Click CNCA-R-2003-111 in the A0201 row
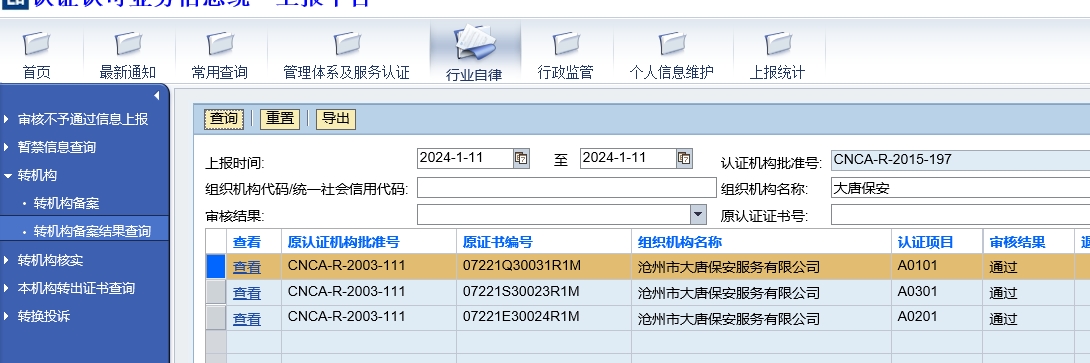The width and height of the screenshot is (1090, 363). coord(346,316)
